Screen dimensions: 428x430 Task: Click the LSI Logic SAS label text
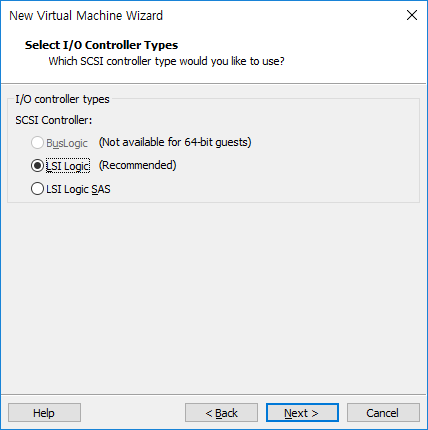click(x=78, y=189)
